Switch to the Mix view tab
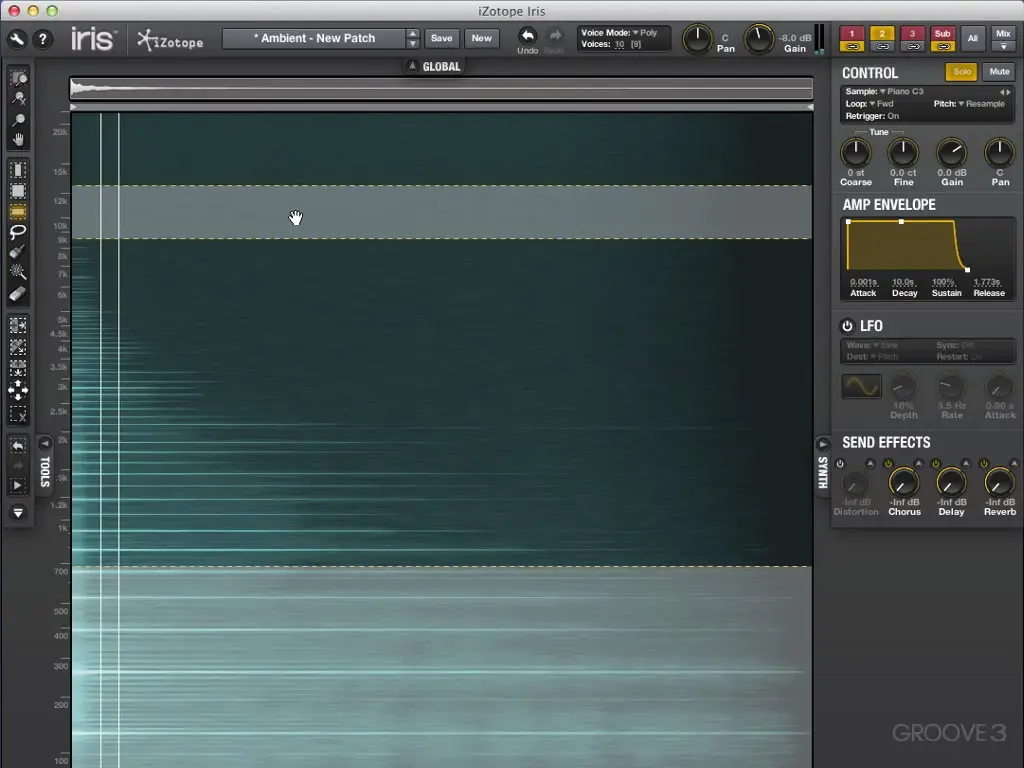The height and width of the screenshot is (768, 1024). point(1003,34)
